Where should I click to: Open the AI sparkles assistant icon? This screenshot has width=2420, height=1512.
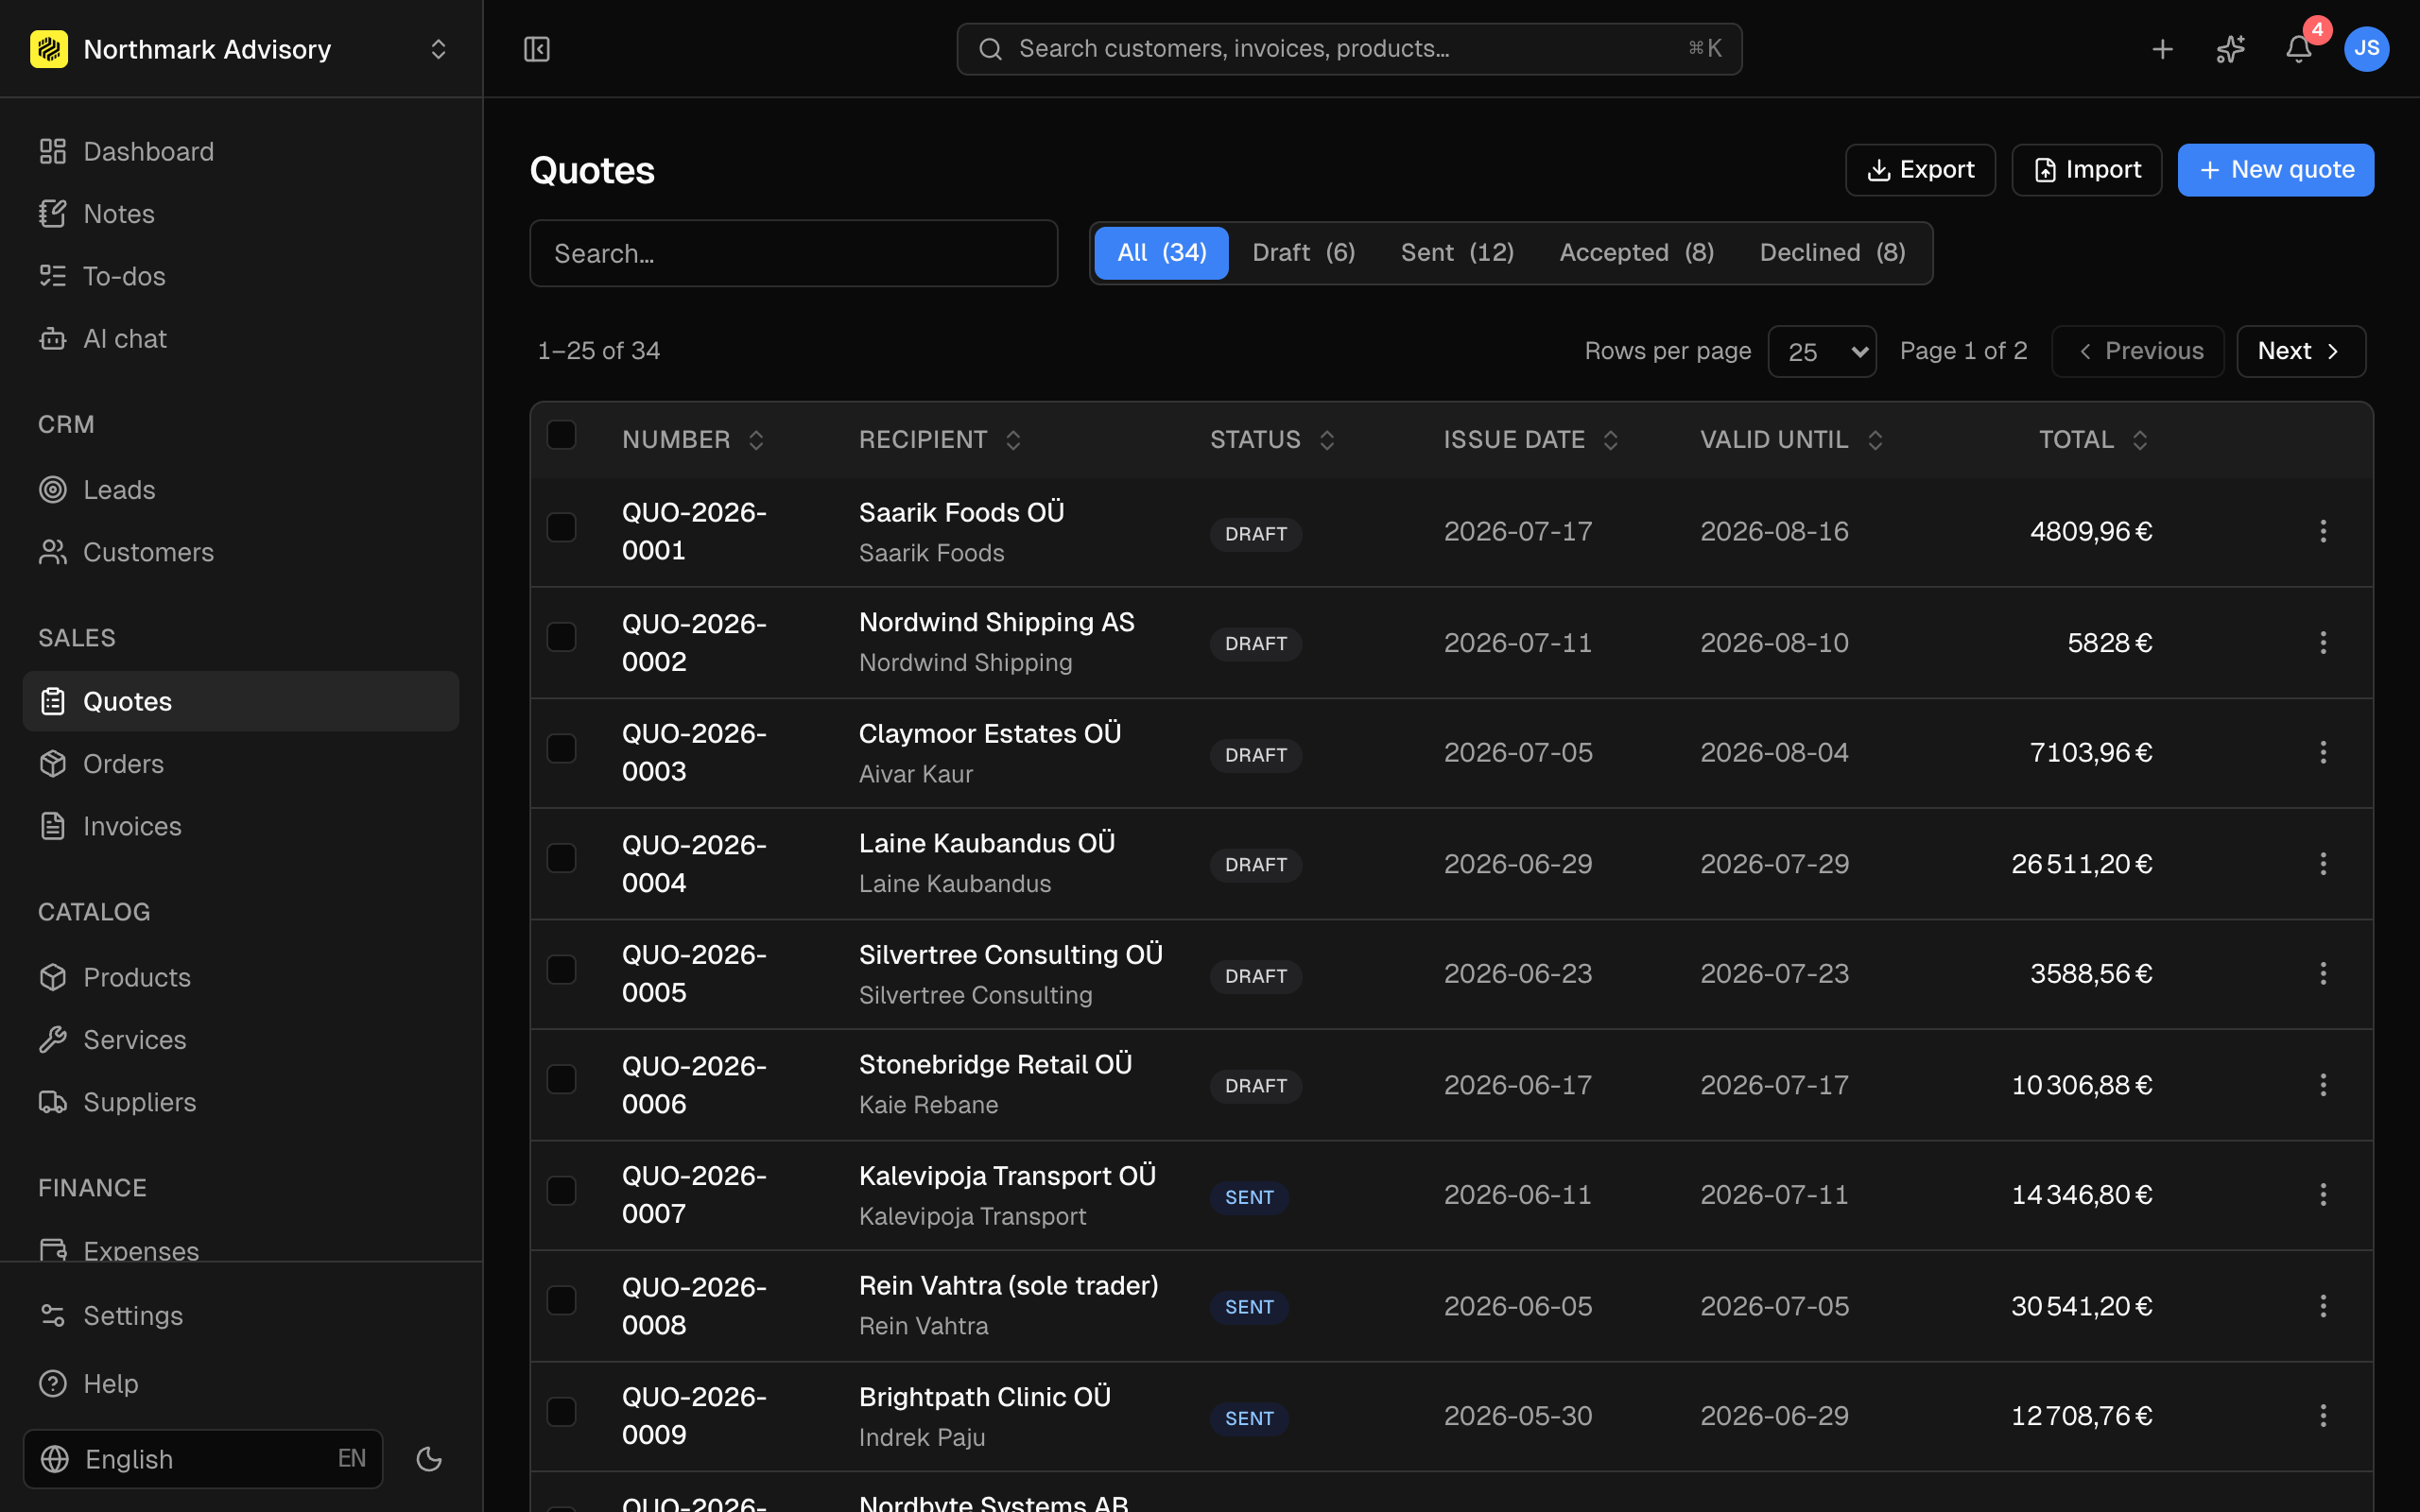[x=2231, y=49]
